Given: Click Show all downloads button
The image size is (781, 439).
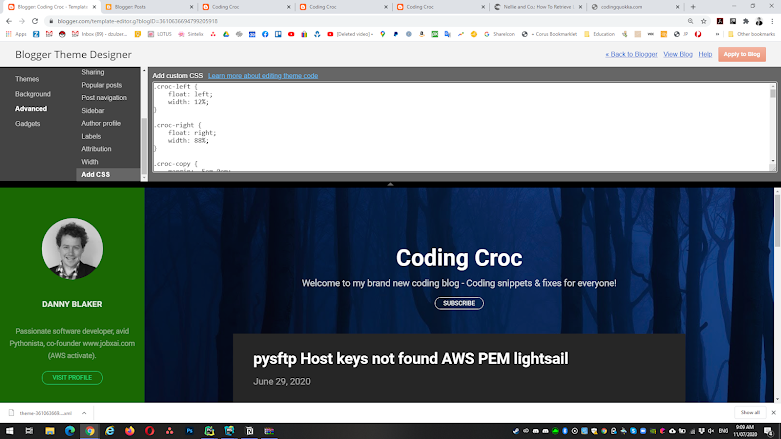Looking at the screenshot, I should 750,413.
